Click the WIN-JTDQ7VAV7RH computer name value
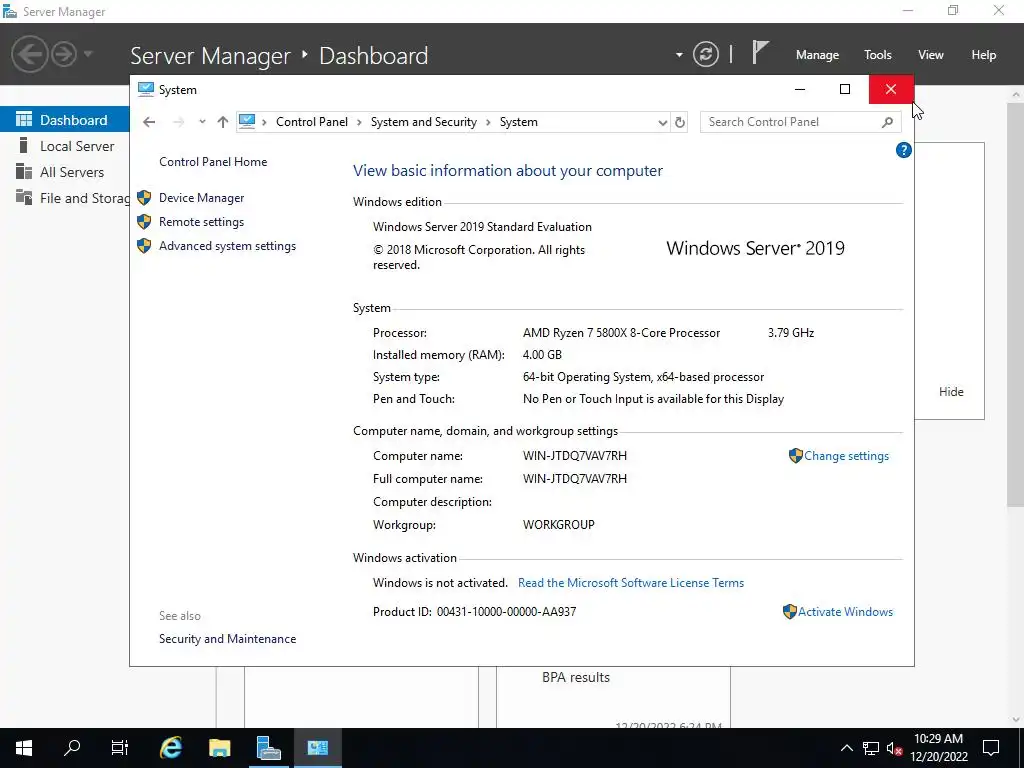1024x768 pixels. [575, 456]
